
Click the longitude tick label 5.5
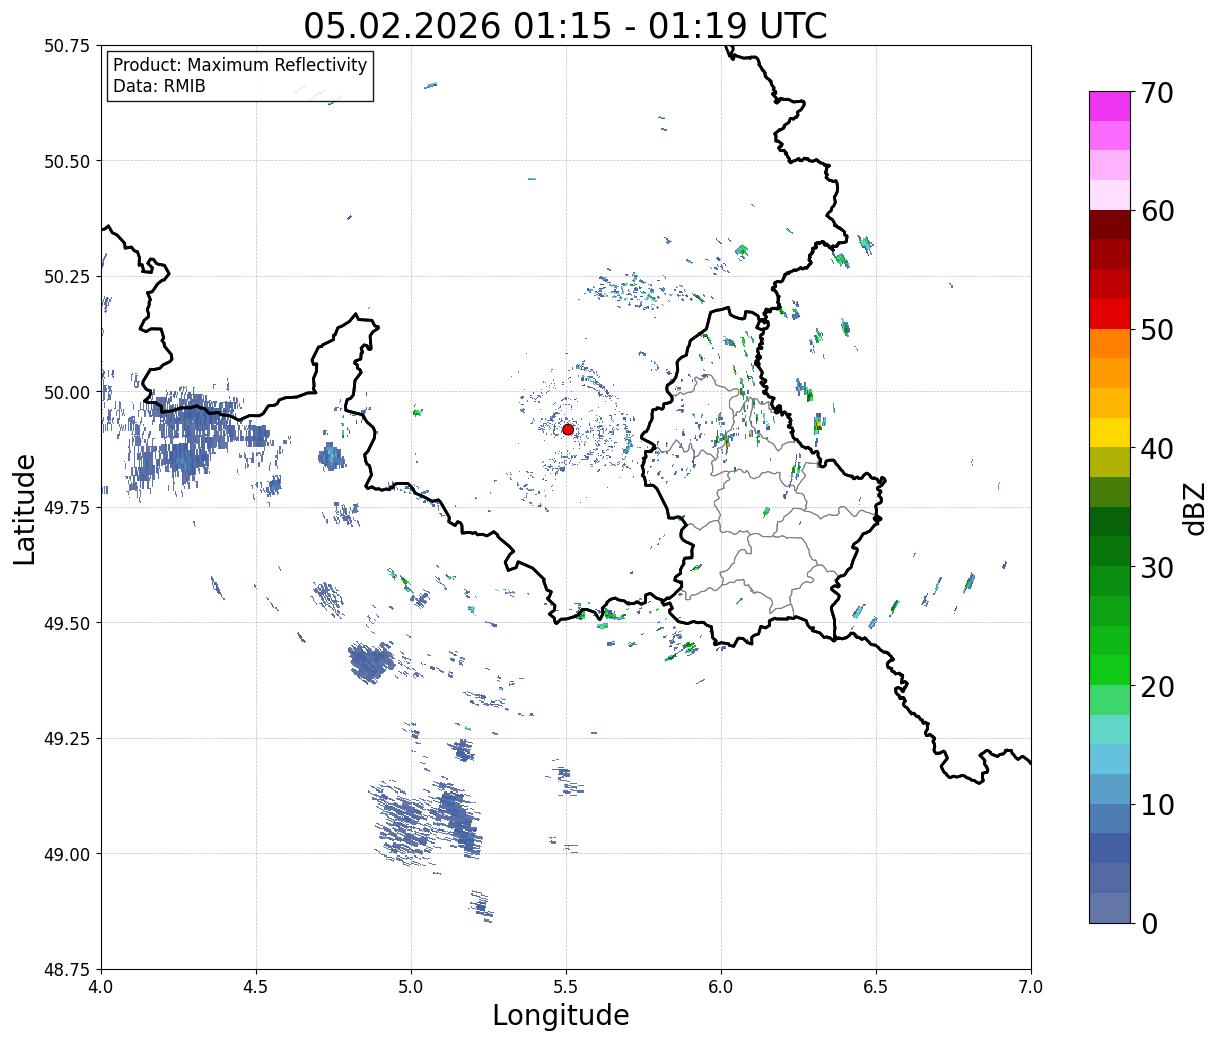566,987
